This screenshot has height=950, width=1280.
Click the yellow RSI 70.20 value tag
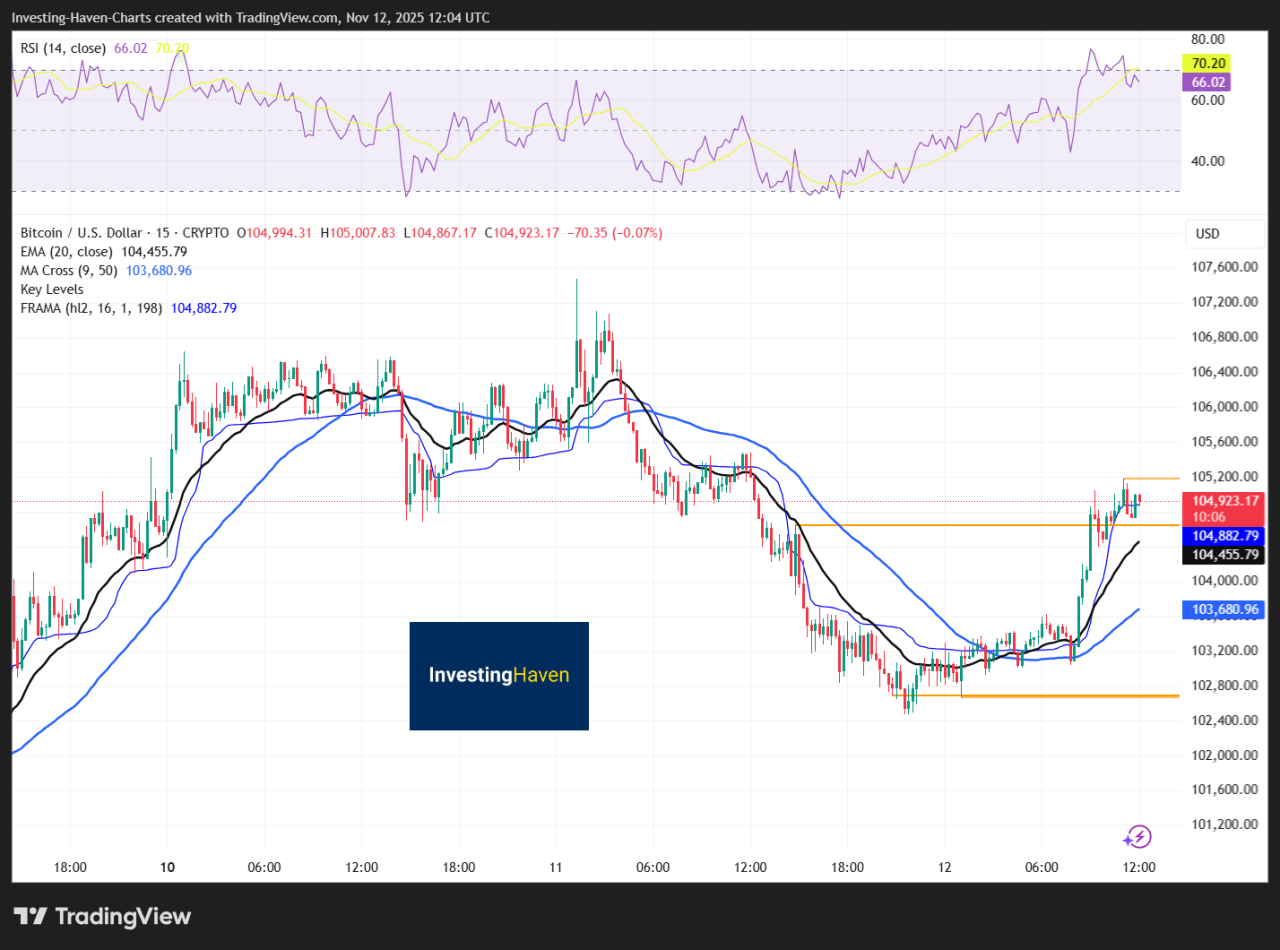1205,62
